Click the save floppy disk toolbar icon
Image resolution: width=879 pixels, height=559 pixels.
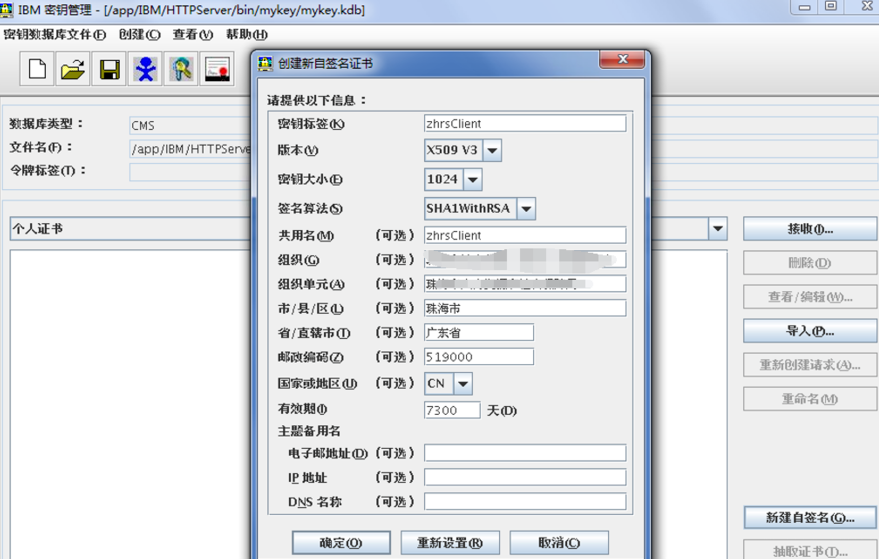tap(109, 69)
